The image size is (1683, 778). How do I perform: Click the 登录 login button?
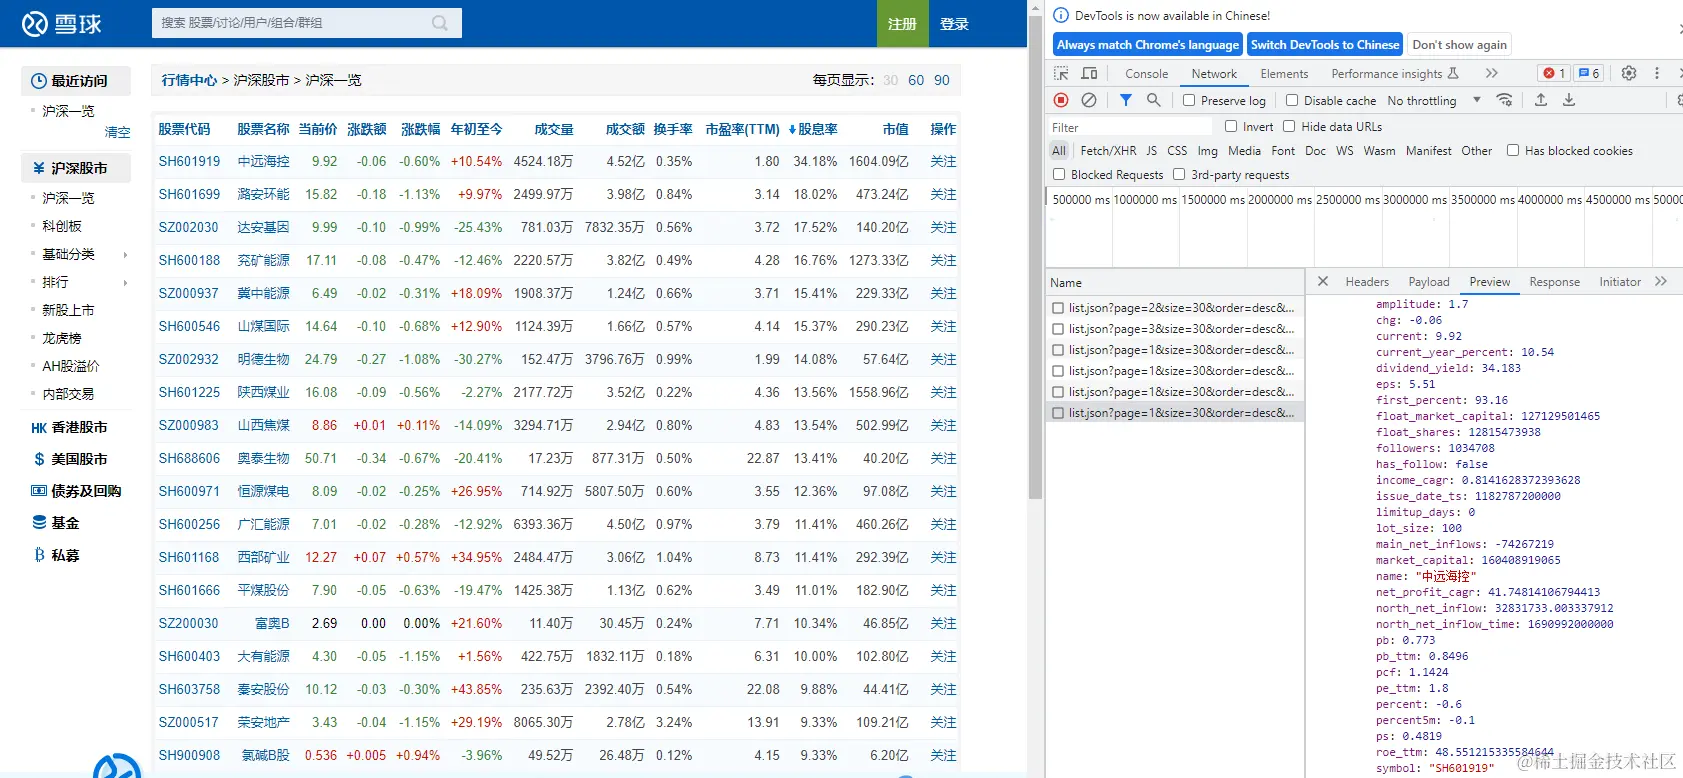[x=954, y=23]
